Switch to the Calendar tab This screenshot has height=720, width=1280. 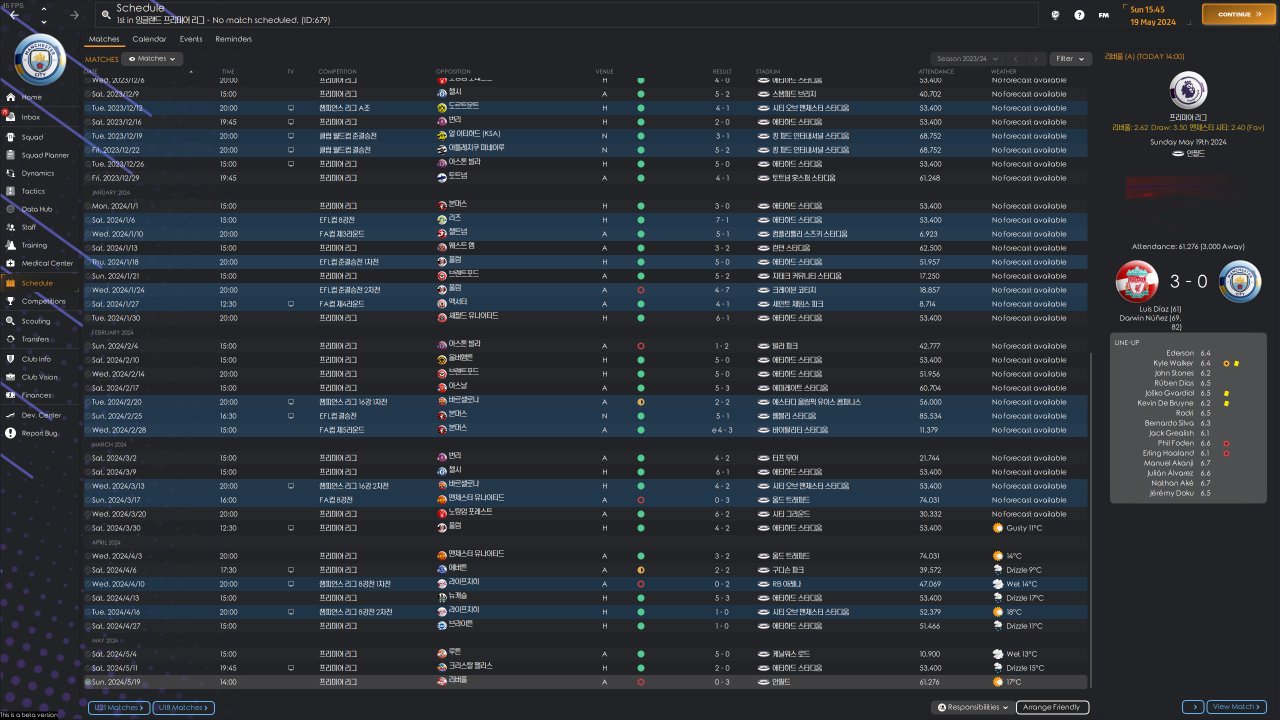point(149,39)
